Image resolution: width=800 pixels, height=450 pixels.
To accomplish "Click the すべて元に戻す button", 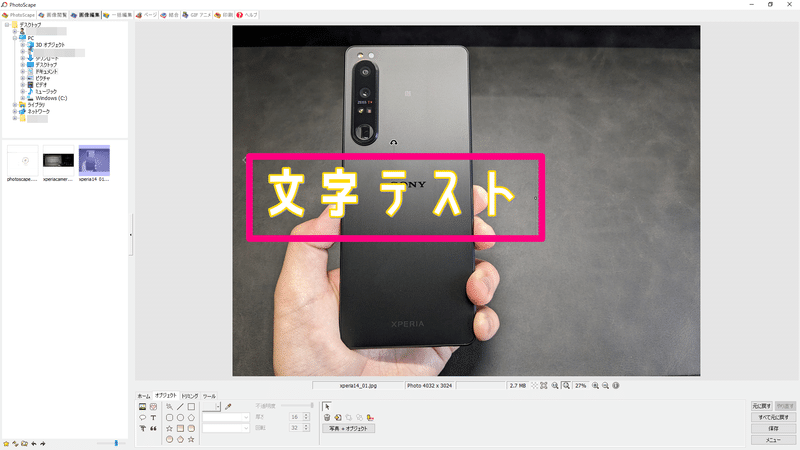I will [773, 417].
